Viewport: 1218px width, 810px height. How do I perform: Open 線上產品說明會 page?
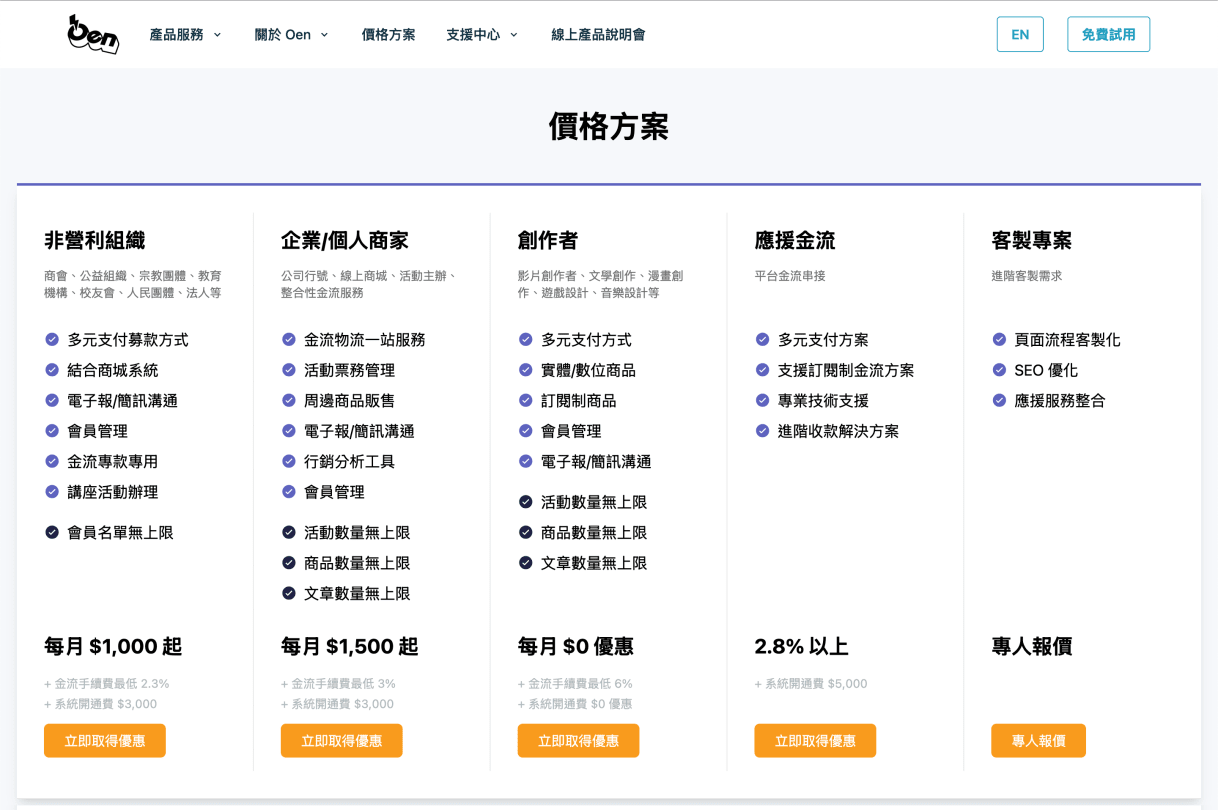(598, 34)
